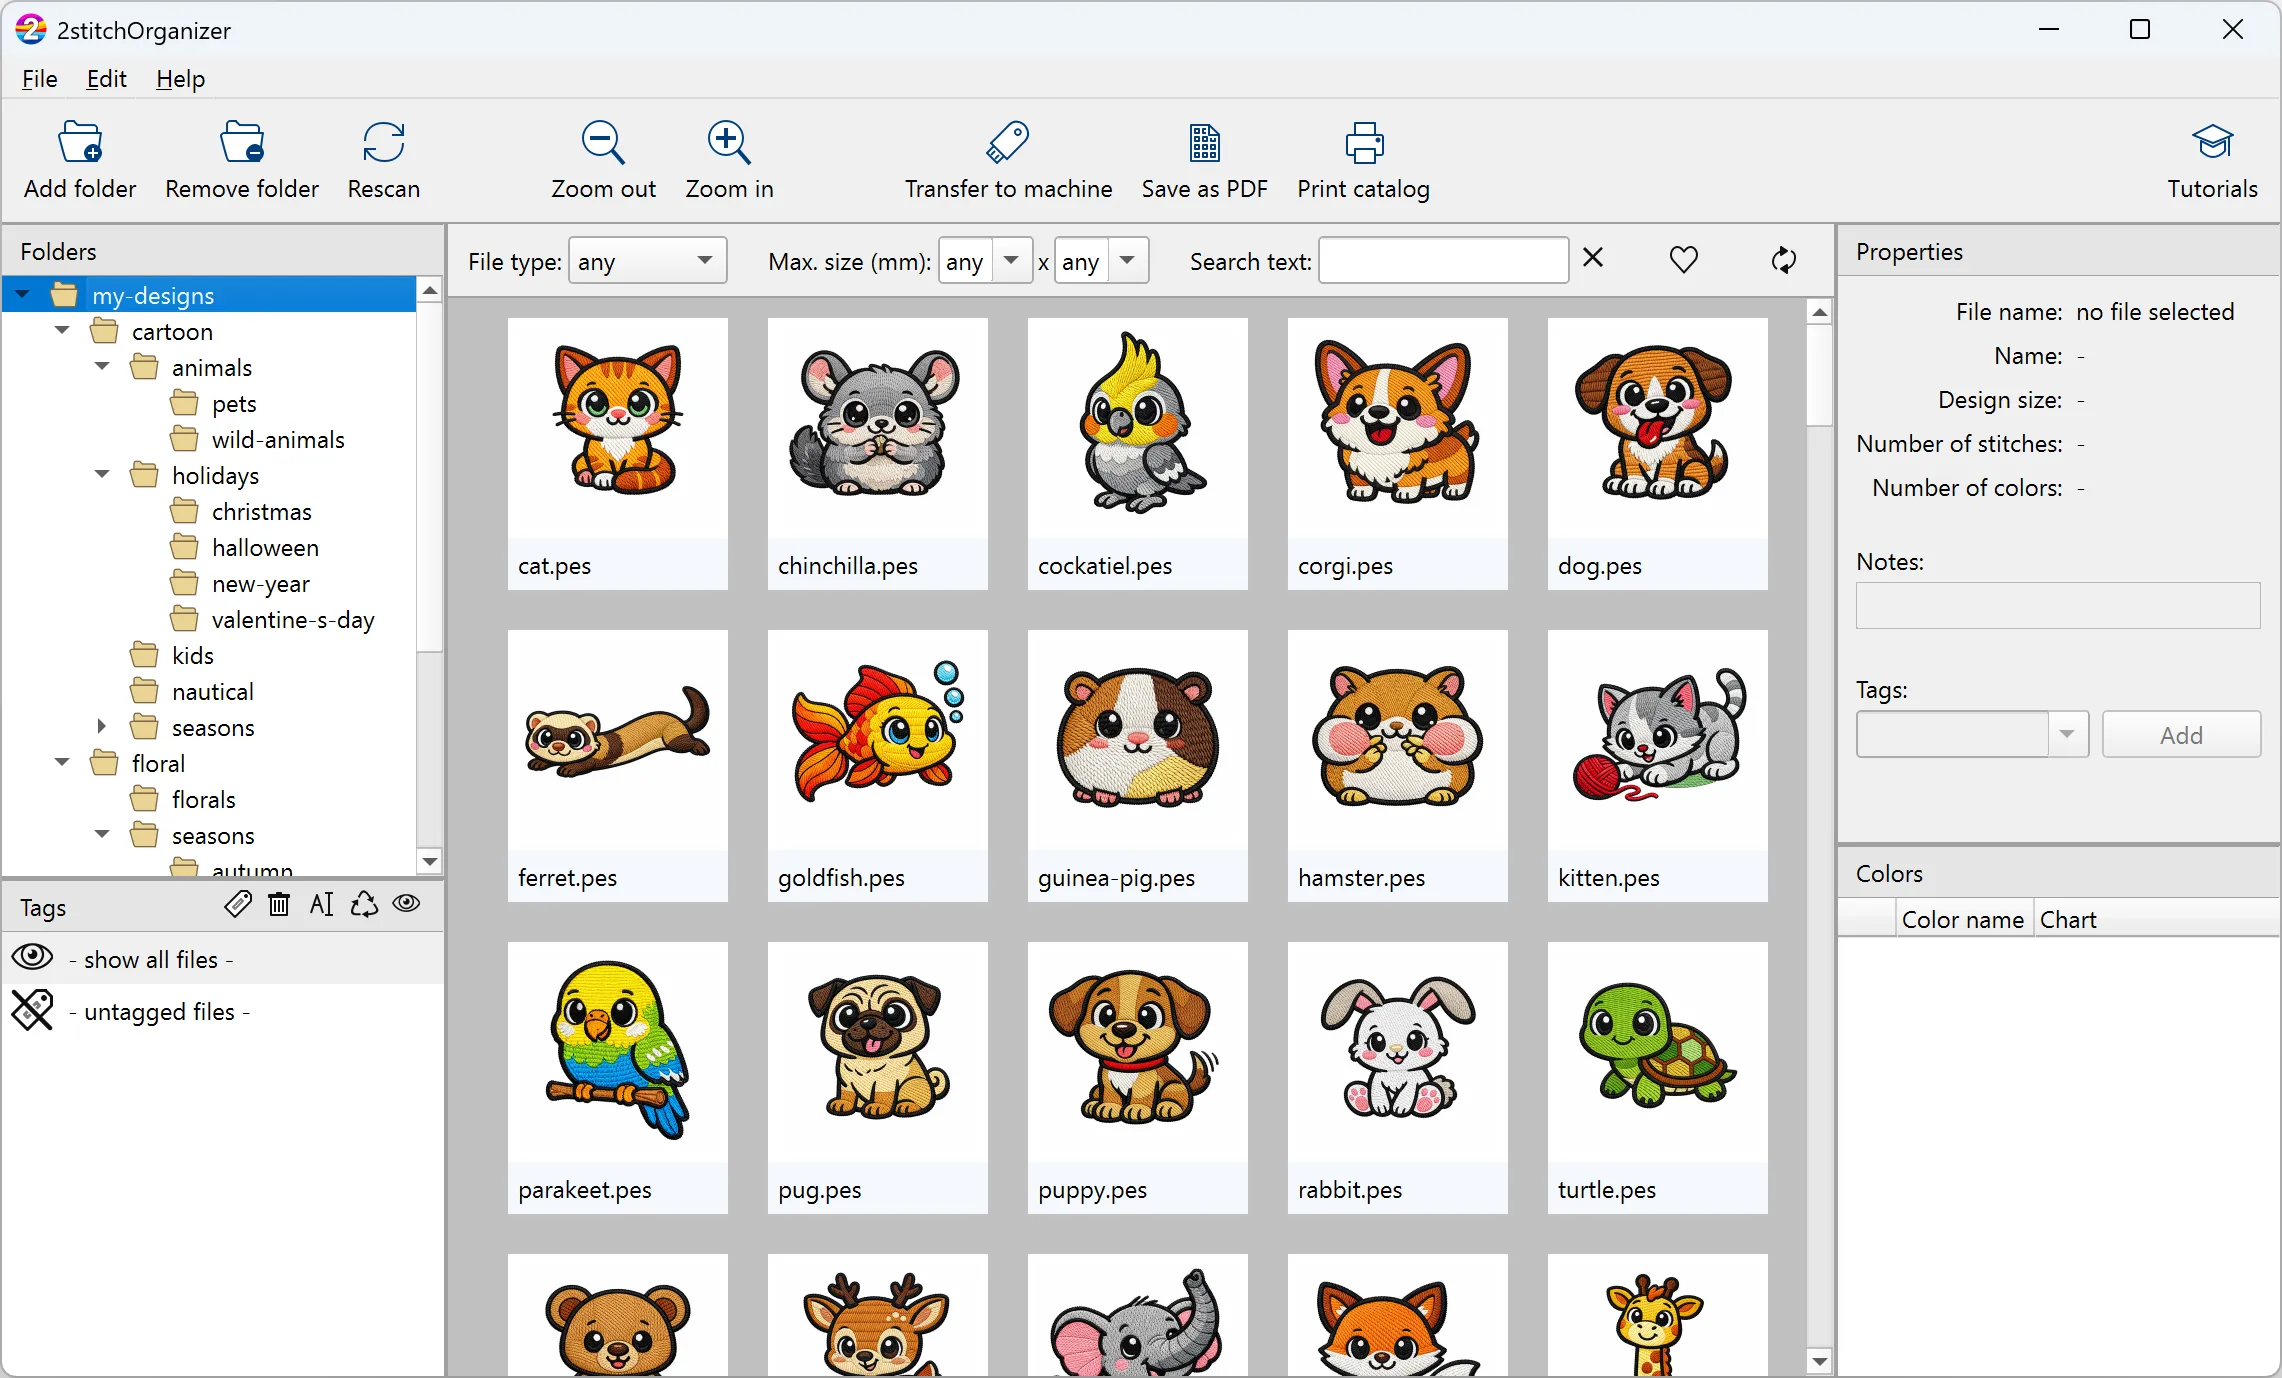
Task: Click the Zoom in magnifier icon
Action: (x=729, y=143)
